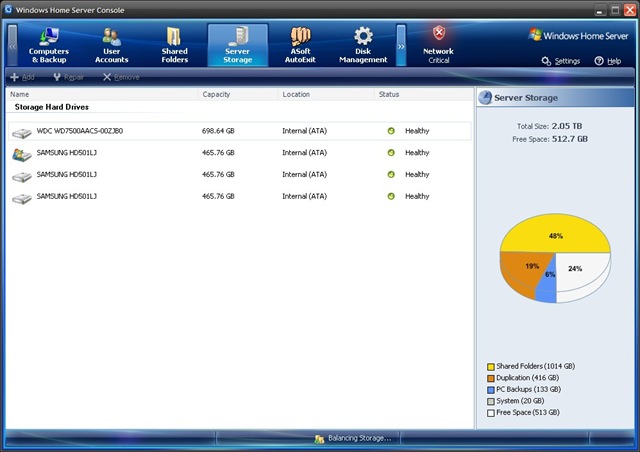
Task: Click the console title bar app icon
Action: tap(8, 9)
